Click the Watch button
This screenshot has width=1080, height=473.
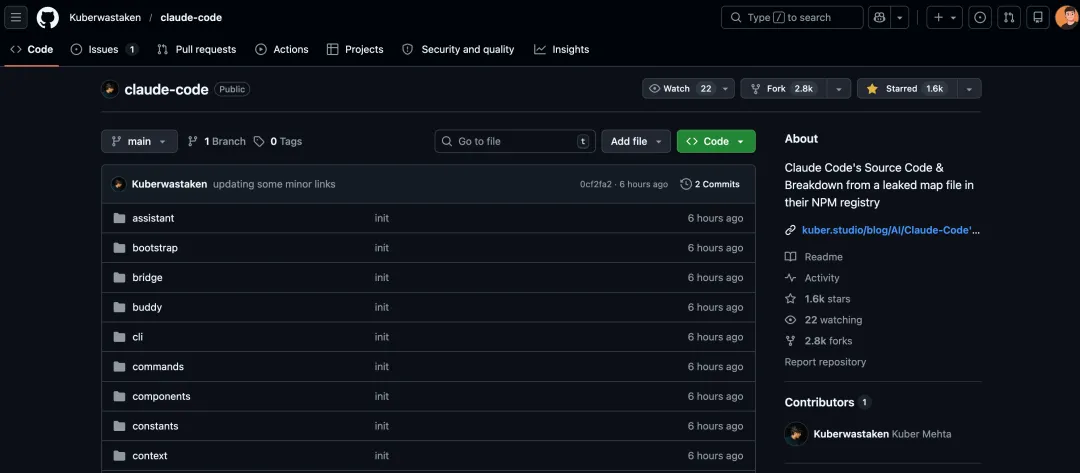coord(681,89)
